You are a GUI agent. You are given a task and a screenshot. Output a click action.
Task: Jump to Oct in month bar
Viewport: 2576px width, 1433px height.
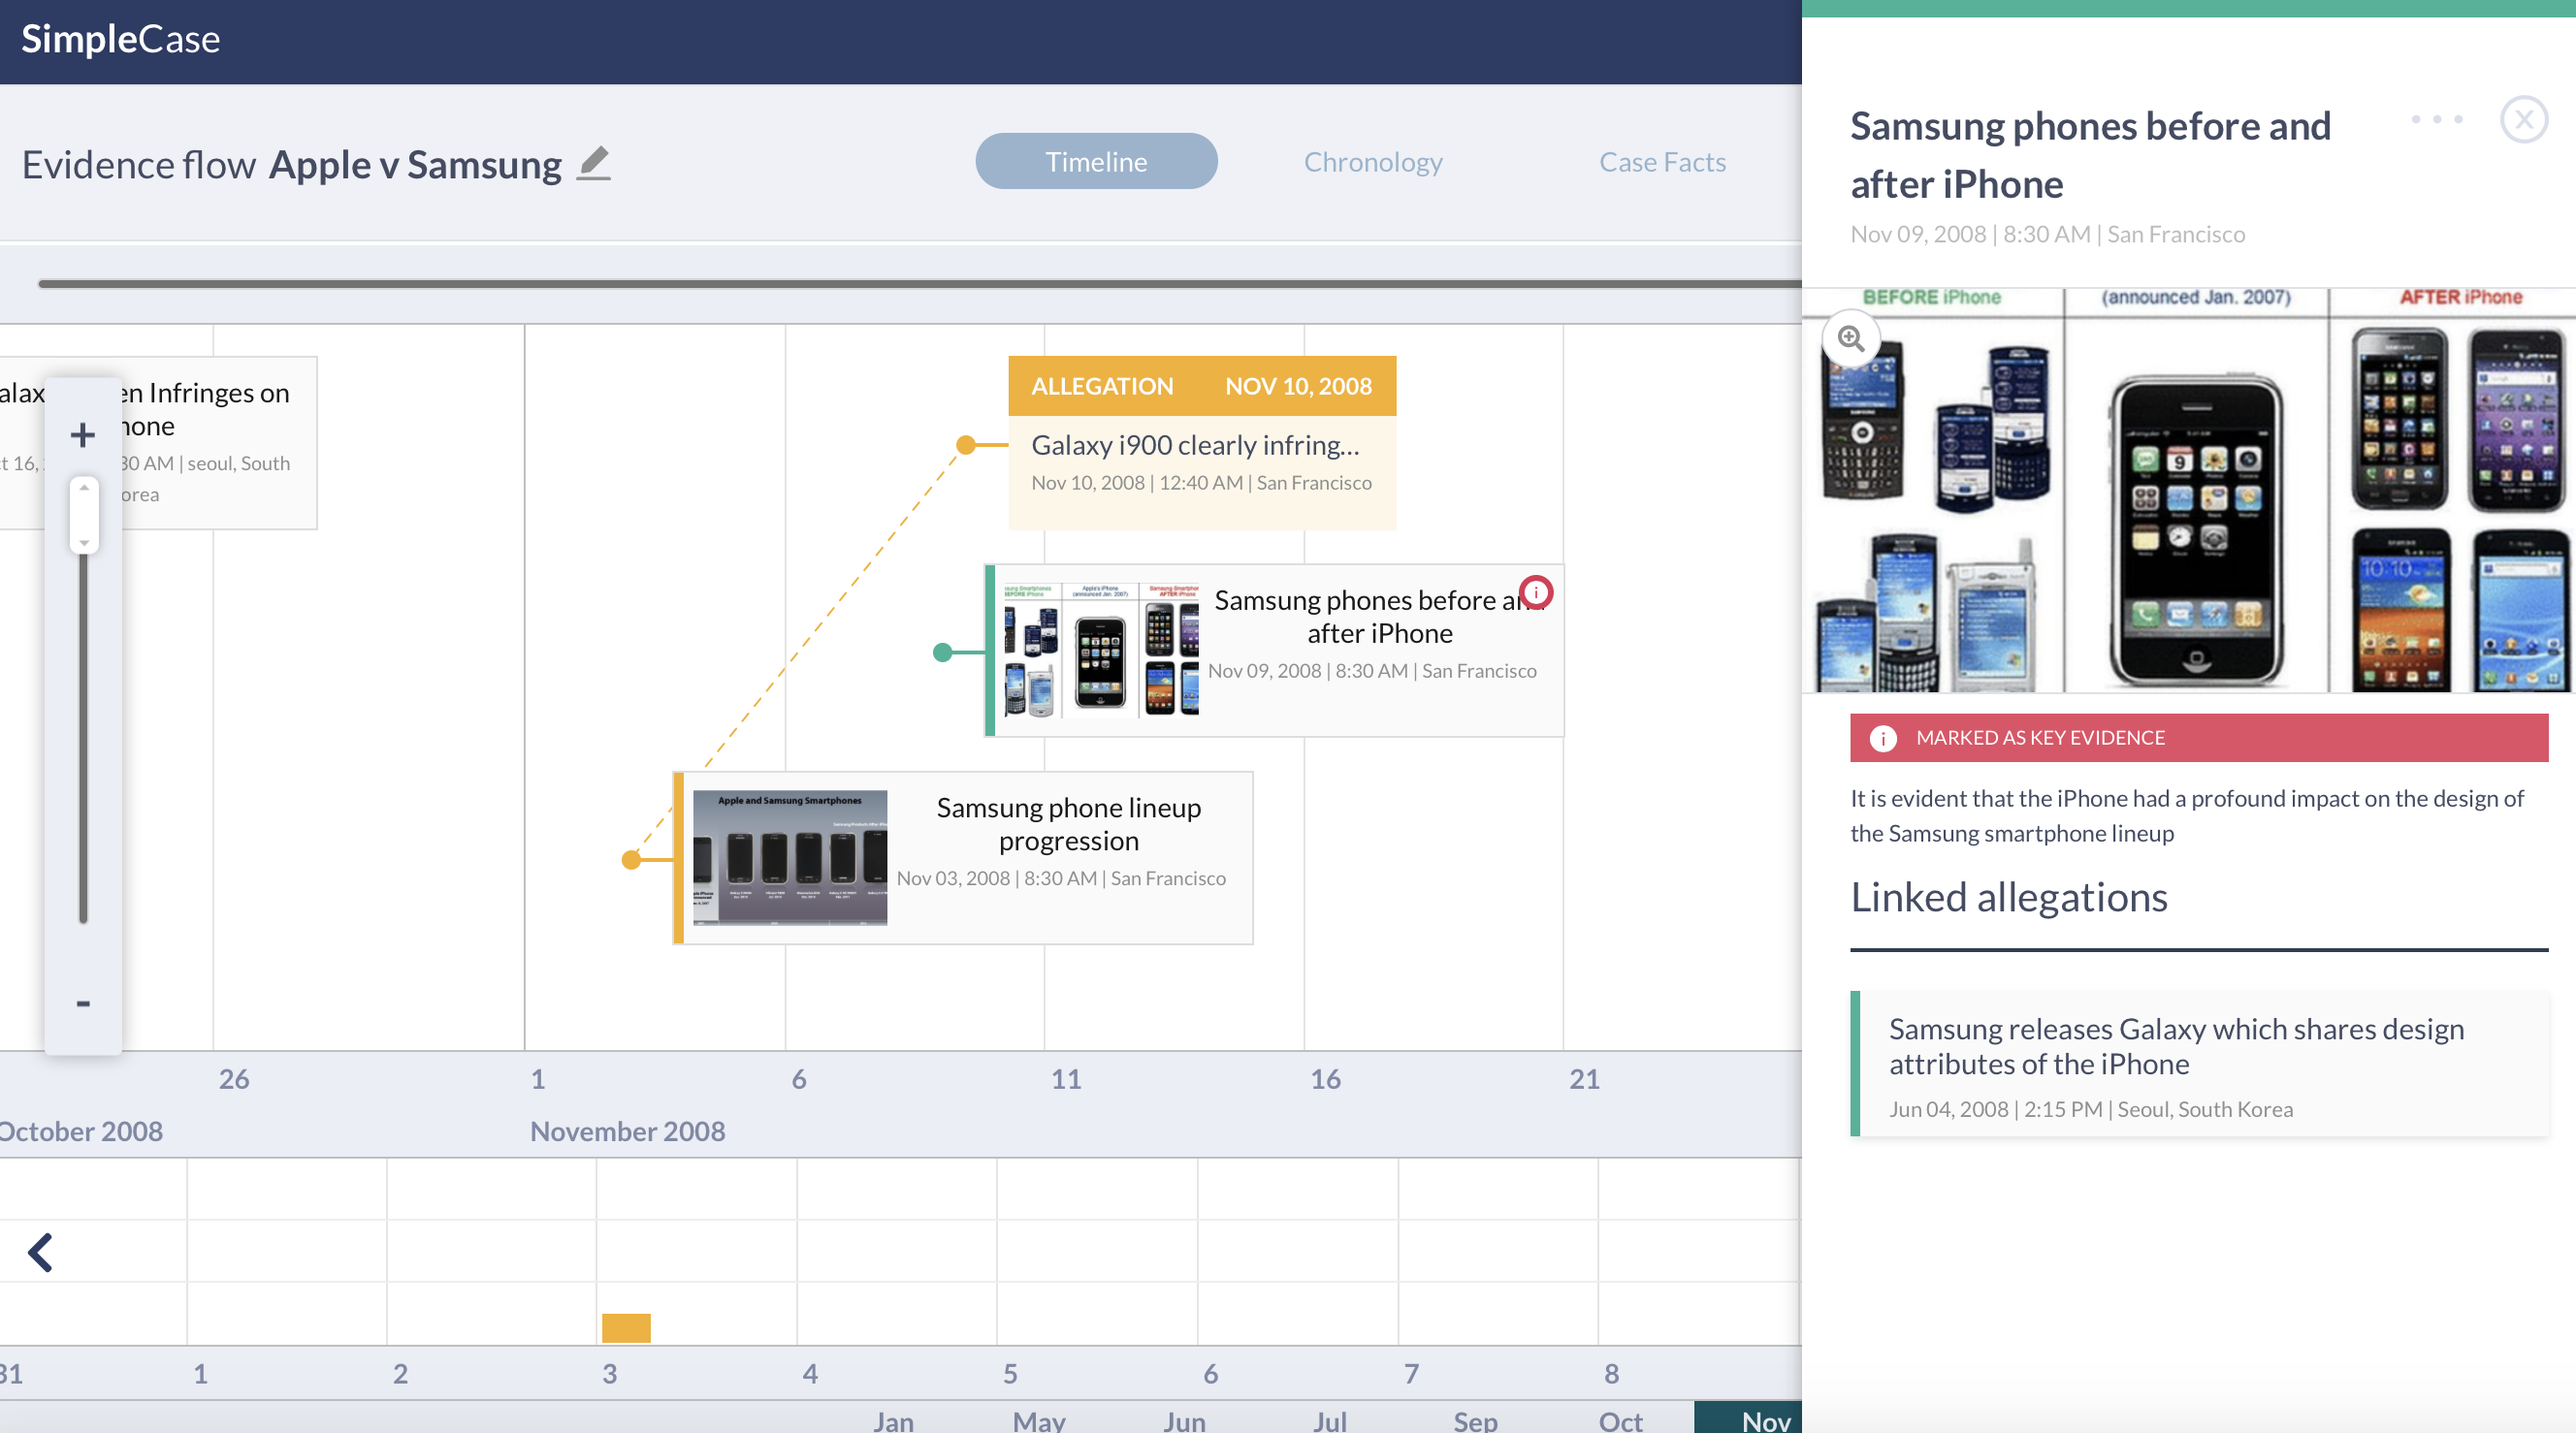(x=1619, y=1420)
